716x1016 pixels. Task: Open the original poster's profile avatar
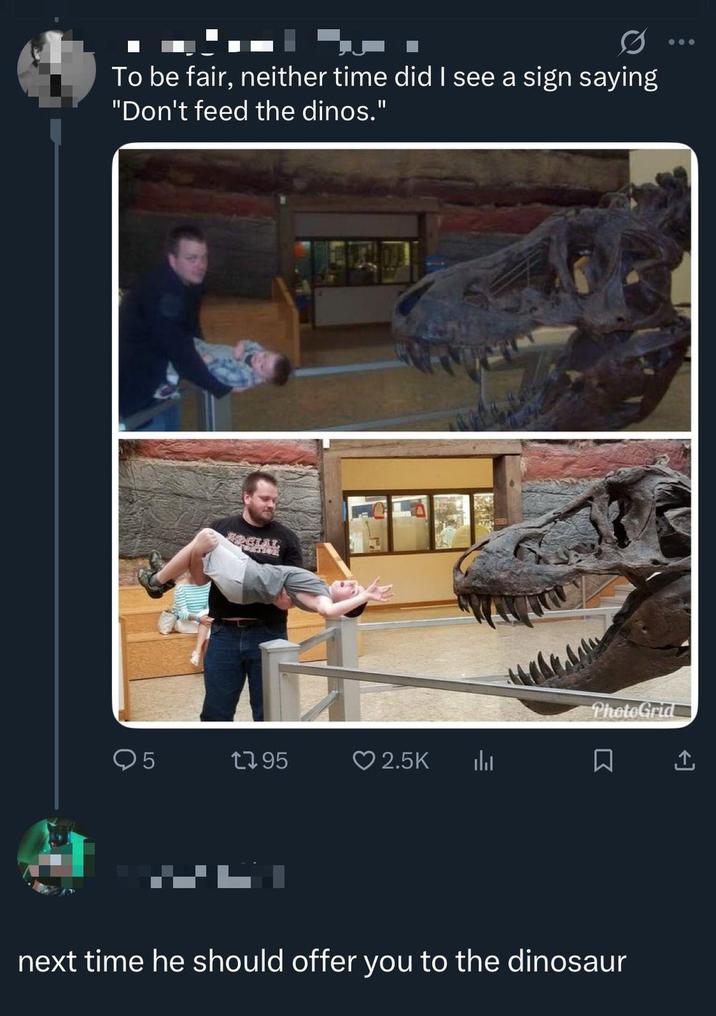pyautogui.click(x=56, y=68)
